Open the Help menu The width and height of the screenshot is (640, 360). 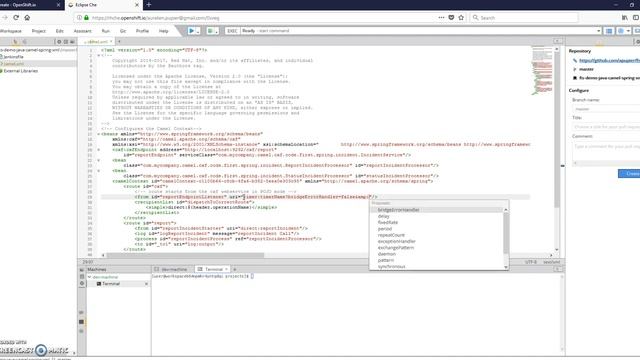coord(163,31)
